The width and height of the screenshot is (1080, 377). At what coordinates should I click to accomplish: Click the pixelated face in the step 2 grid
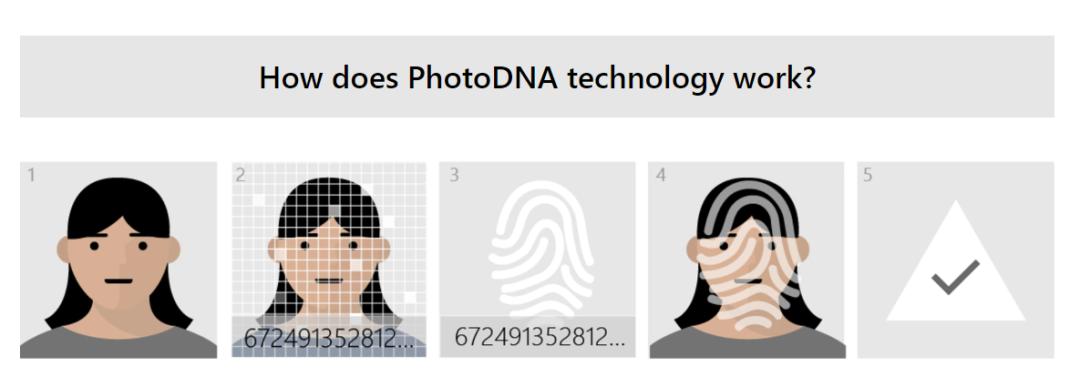[x=329, y=265]
